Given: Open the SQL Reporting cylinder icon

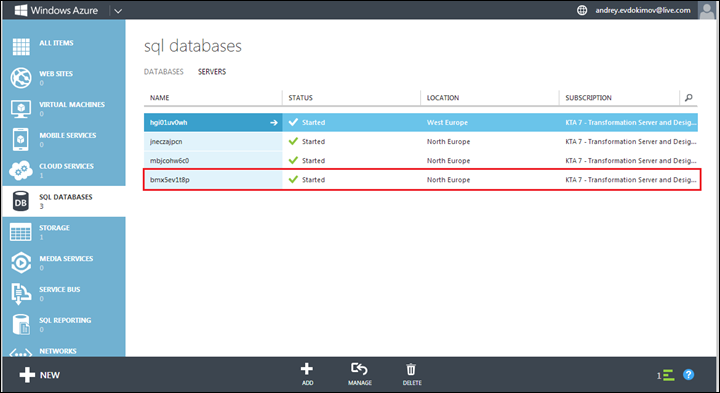Looking at the screenshot, I should point(21,325).
